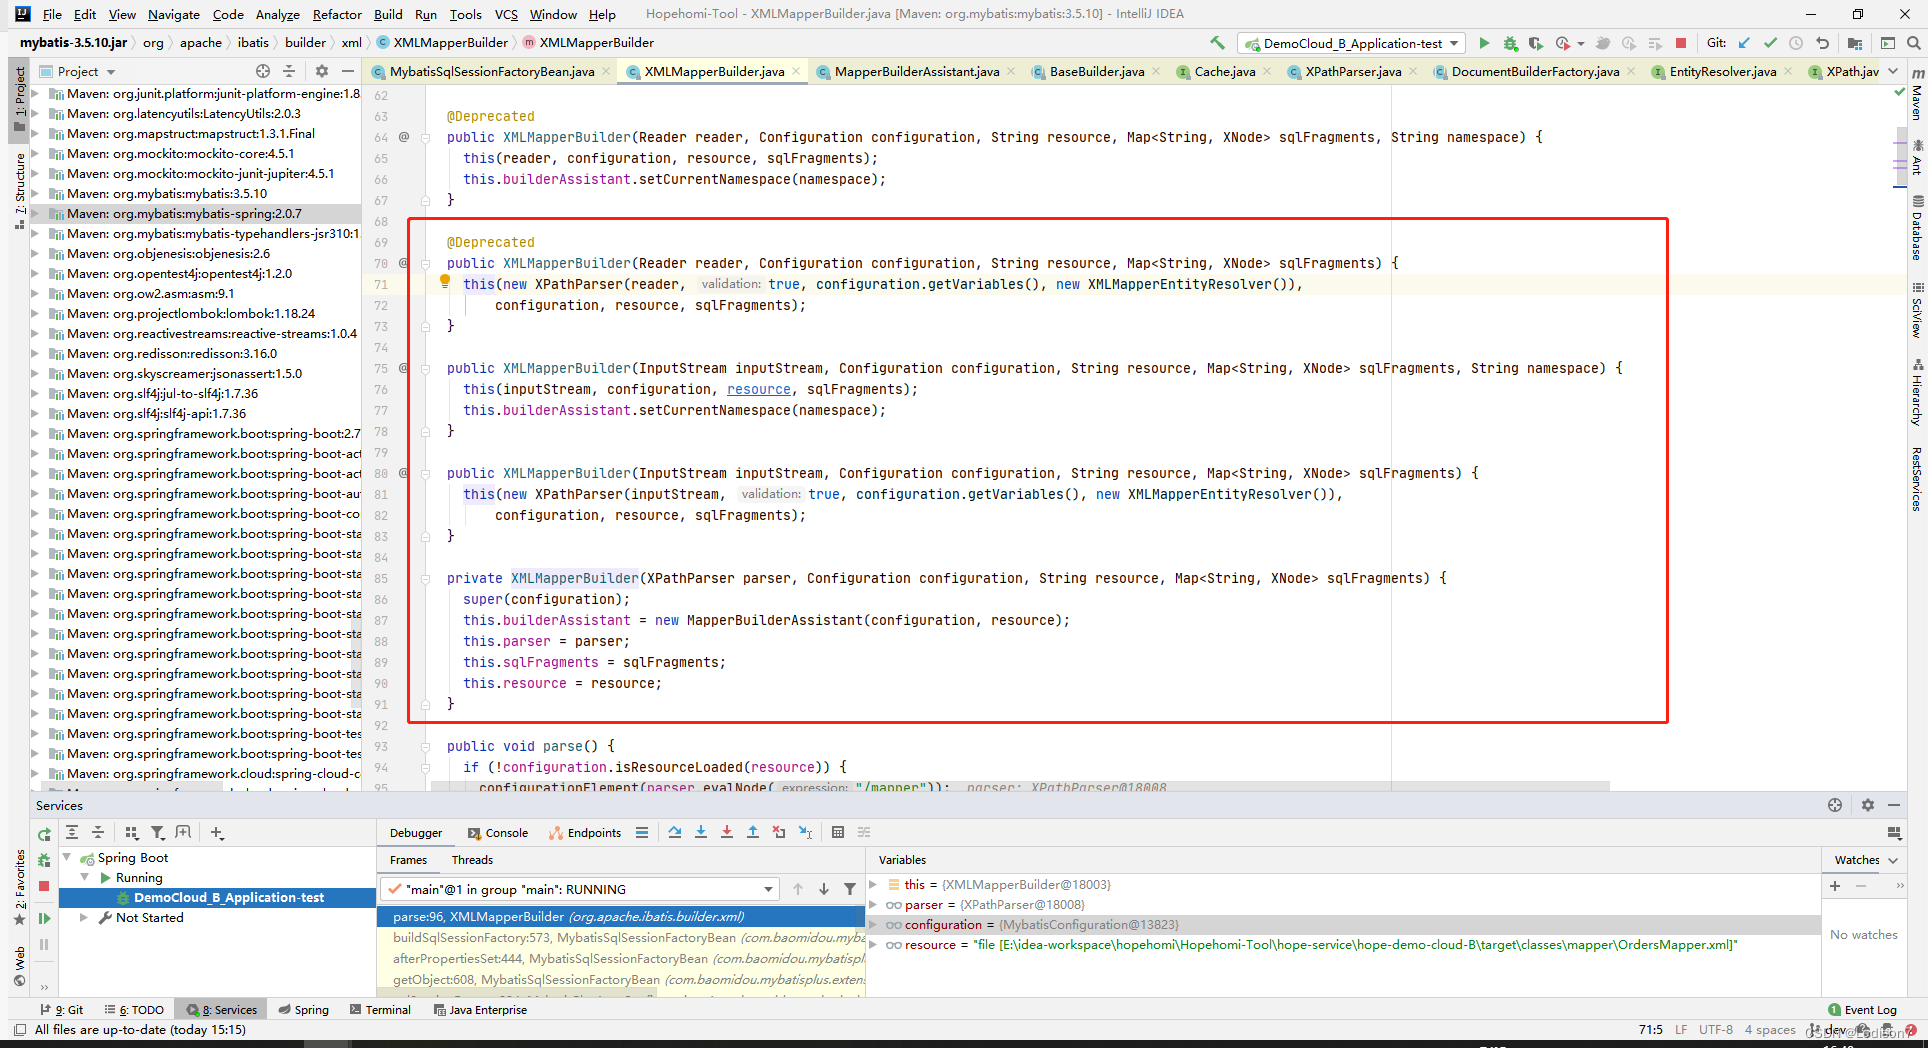Open thread selector "main"@1 RUNNING dropdown
Image resolution: width=1928 pixels, height=1048 pixels.
pos(579,889)
